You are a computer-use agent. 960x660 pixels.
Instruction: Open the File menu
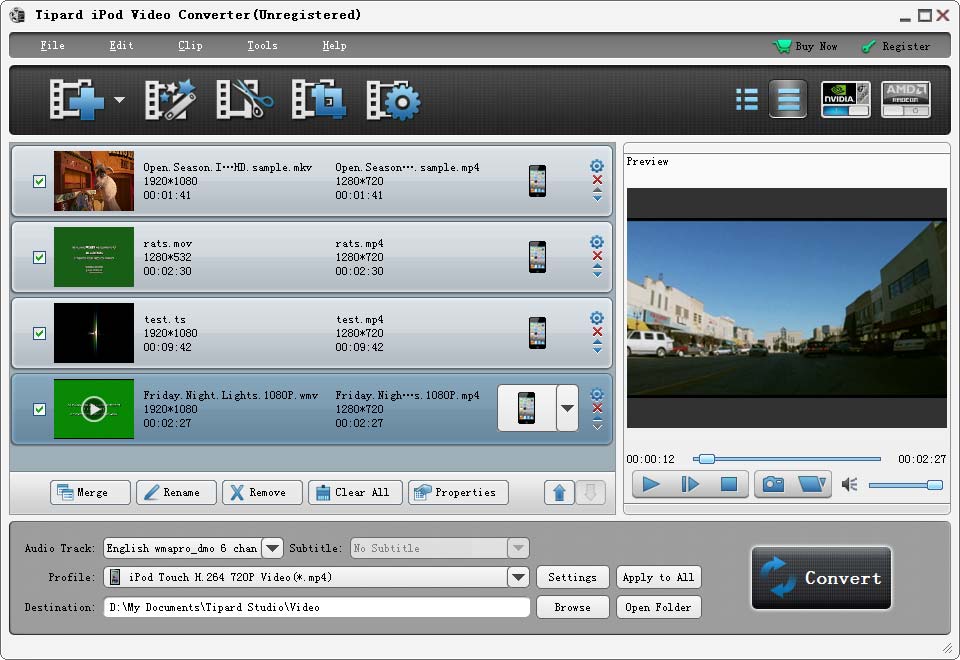pos(52,45)
